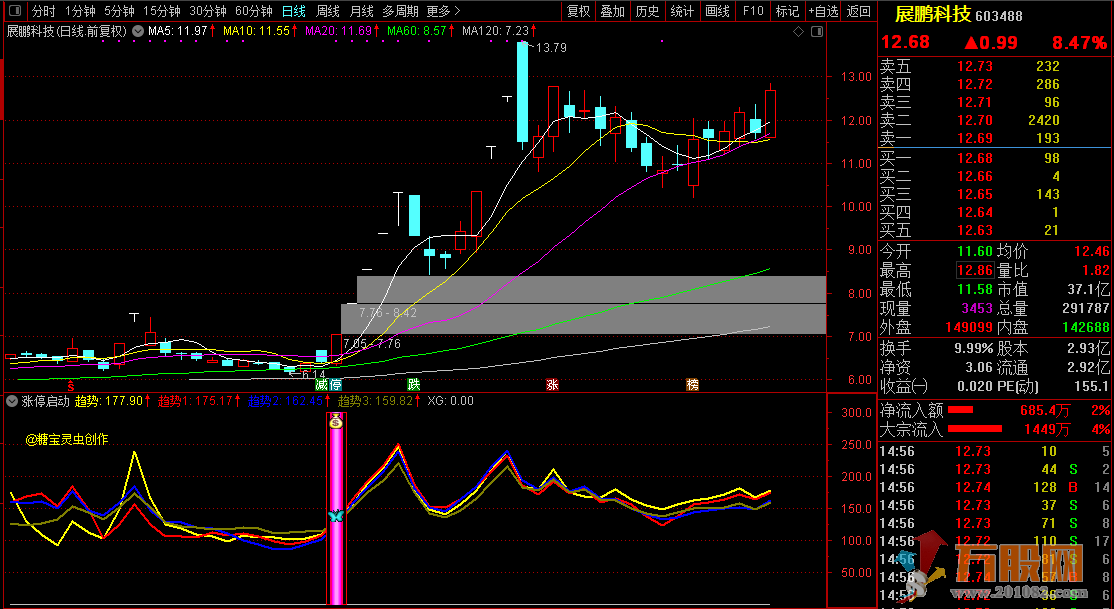
Task: Select the 买五 bid row at 12.63
Action: [x=995, y=230]
